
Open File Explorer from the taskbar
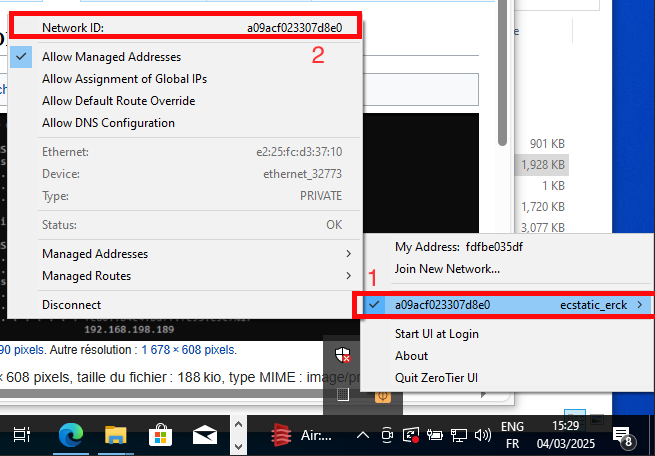click(116, 435)
